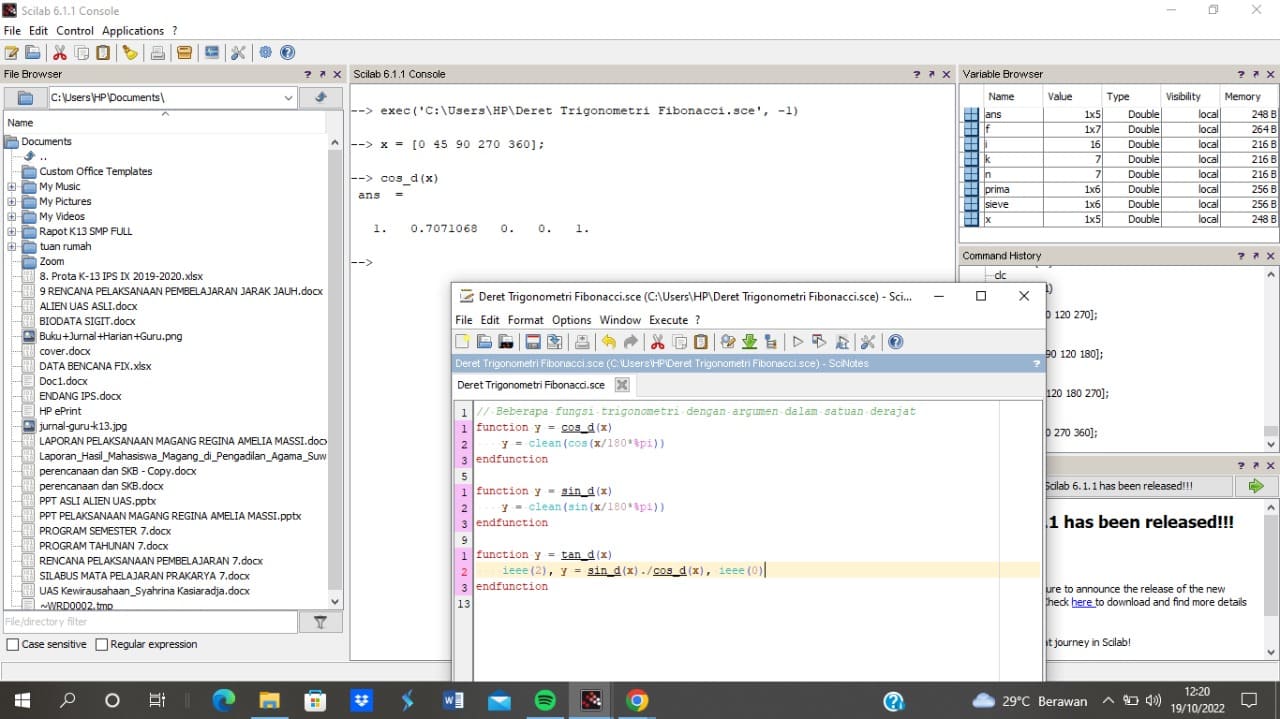Viewport: 1280px width, 719px height.
Task: Close the Command History panel
Action: click(1270, 256)
